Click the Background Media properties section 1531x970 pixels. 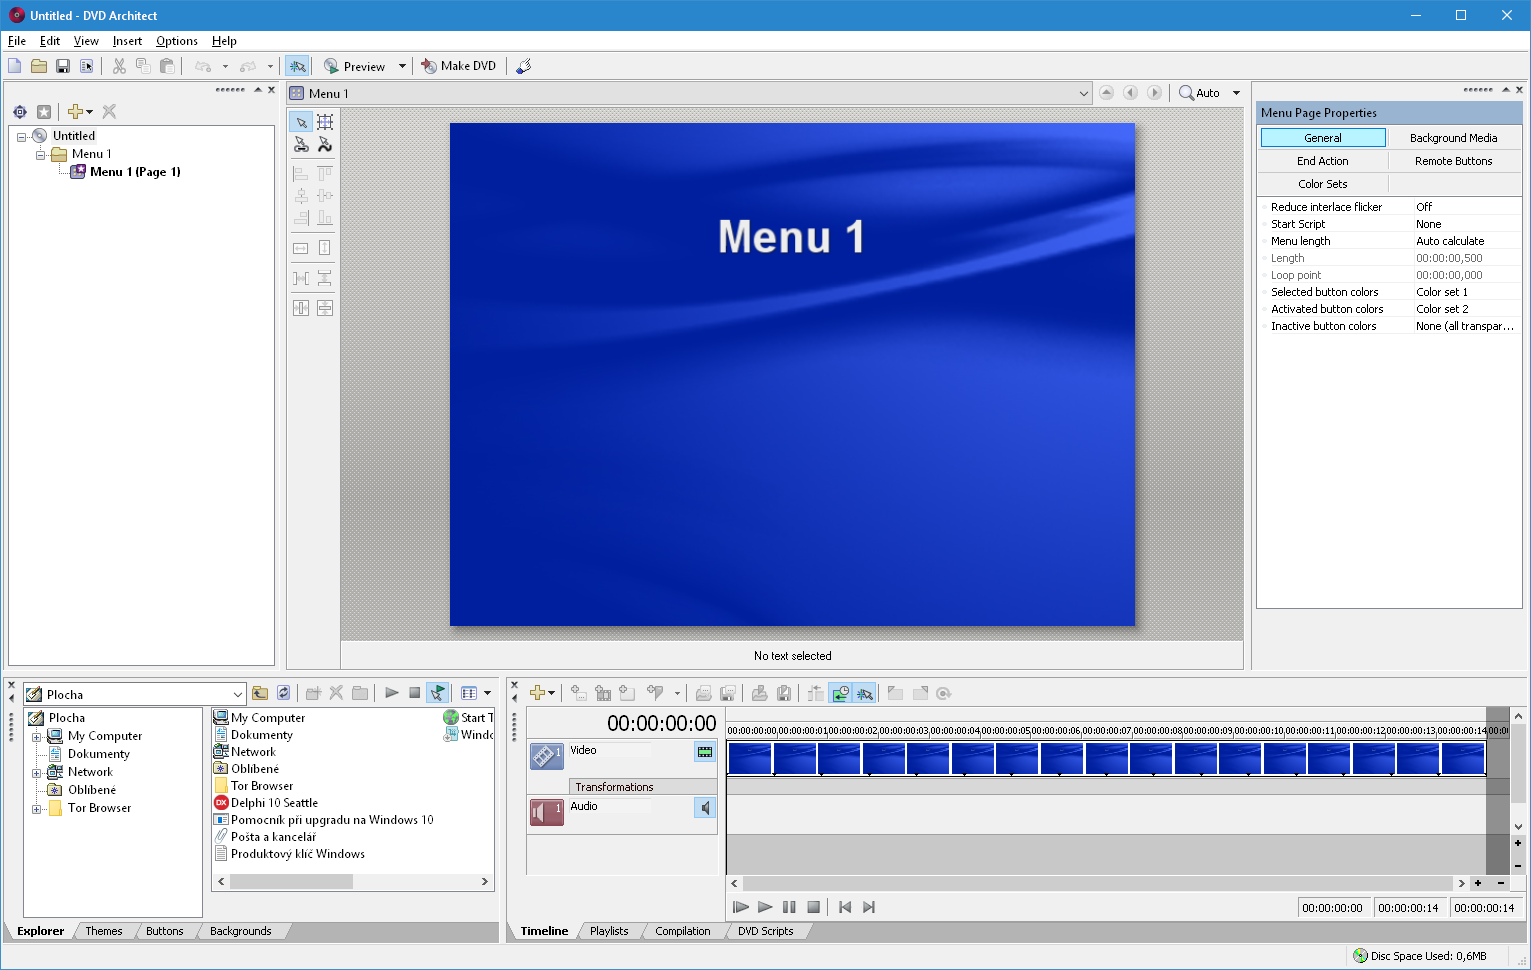[1453, 138]
